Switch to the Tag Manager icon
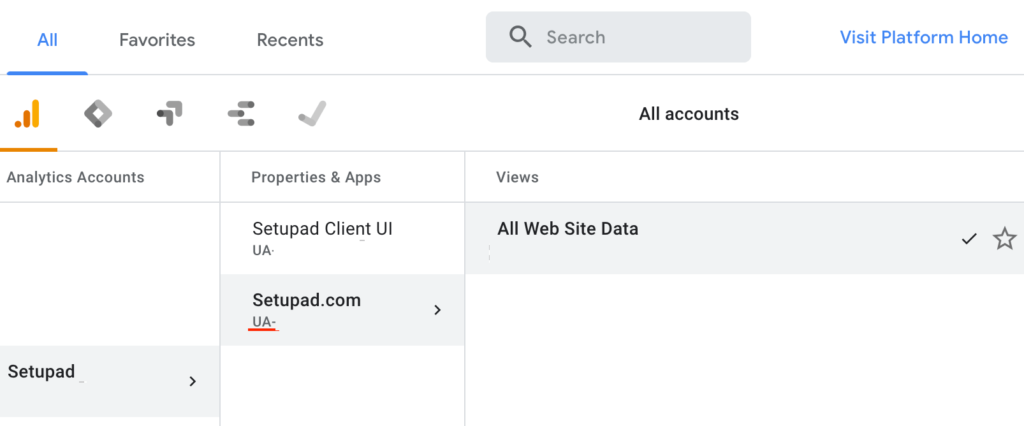This screenshot has width=1024, height=426. 97,114
